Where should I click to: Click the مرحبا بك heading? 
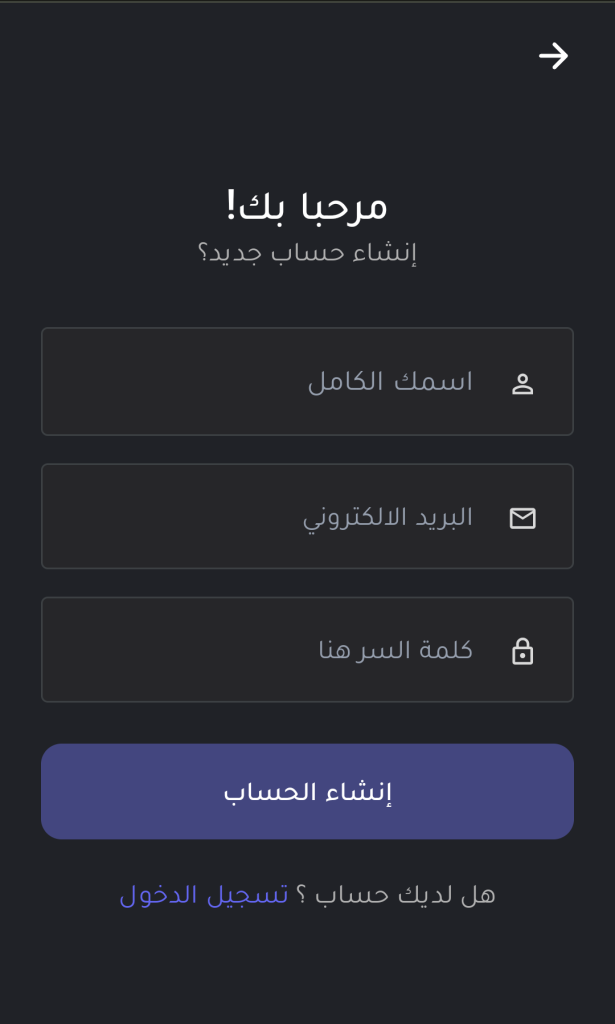point(307,203)
